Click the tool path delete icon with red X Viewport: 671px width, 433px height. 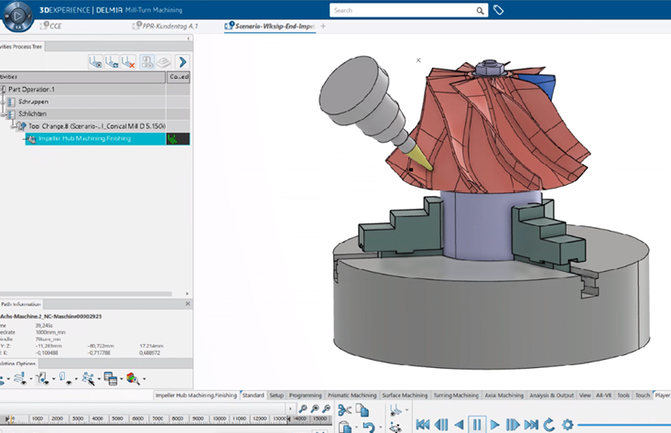point(128,62)
